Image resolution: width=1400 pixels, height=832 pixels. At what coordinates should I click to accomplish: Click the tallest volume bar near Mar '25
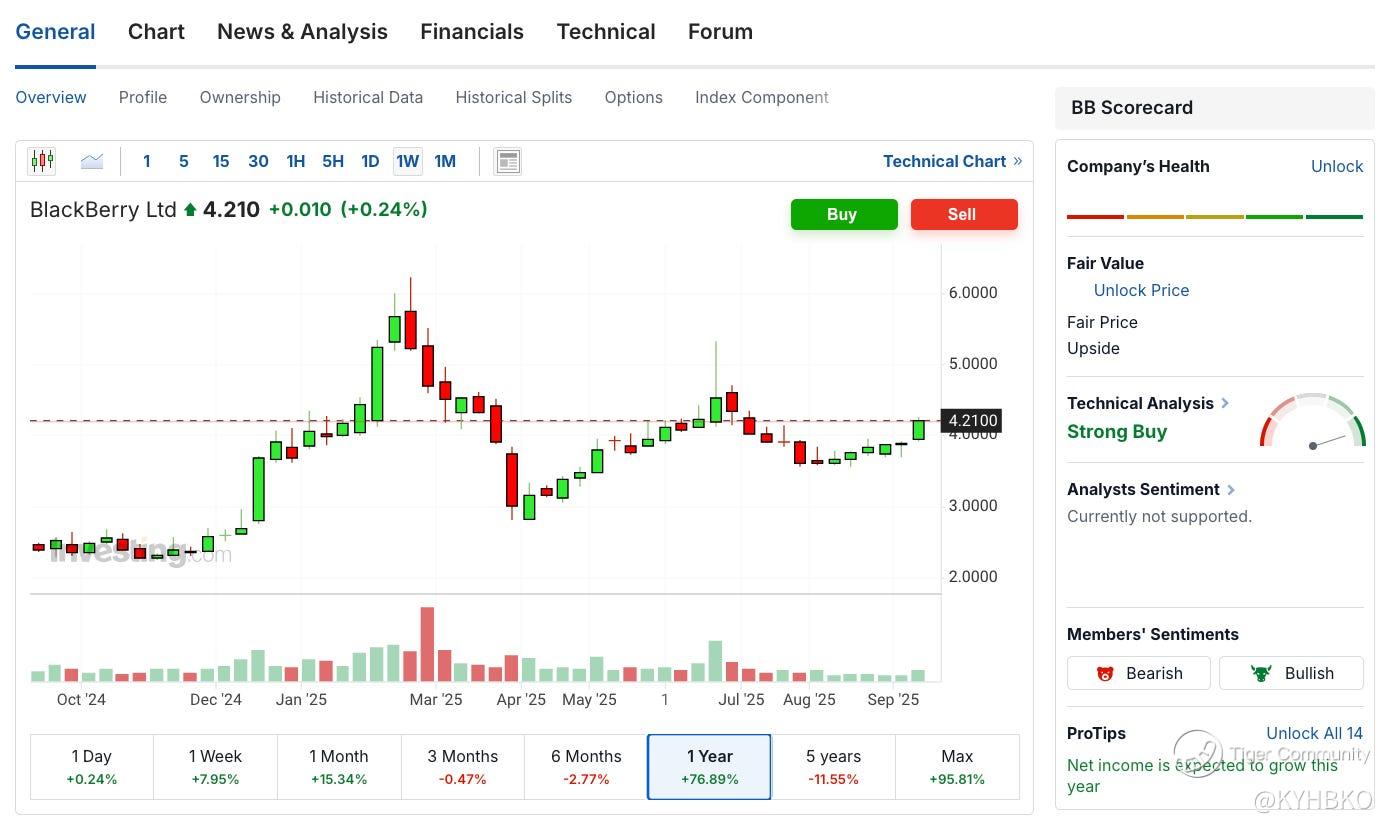pos(427,644)
